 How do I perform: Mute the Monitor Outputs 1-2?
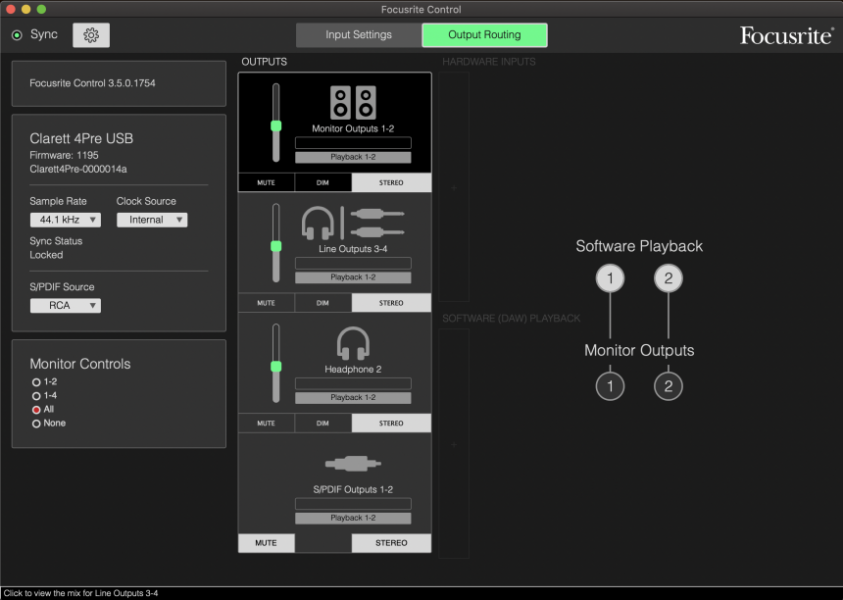tap(266, 182)
